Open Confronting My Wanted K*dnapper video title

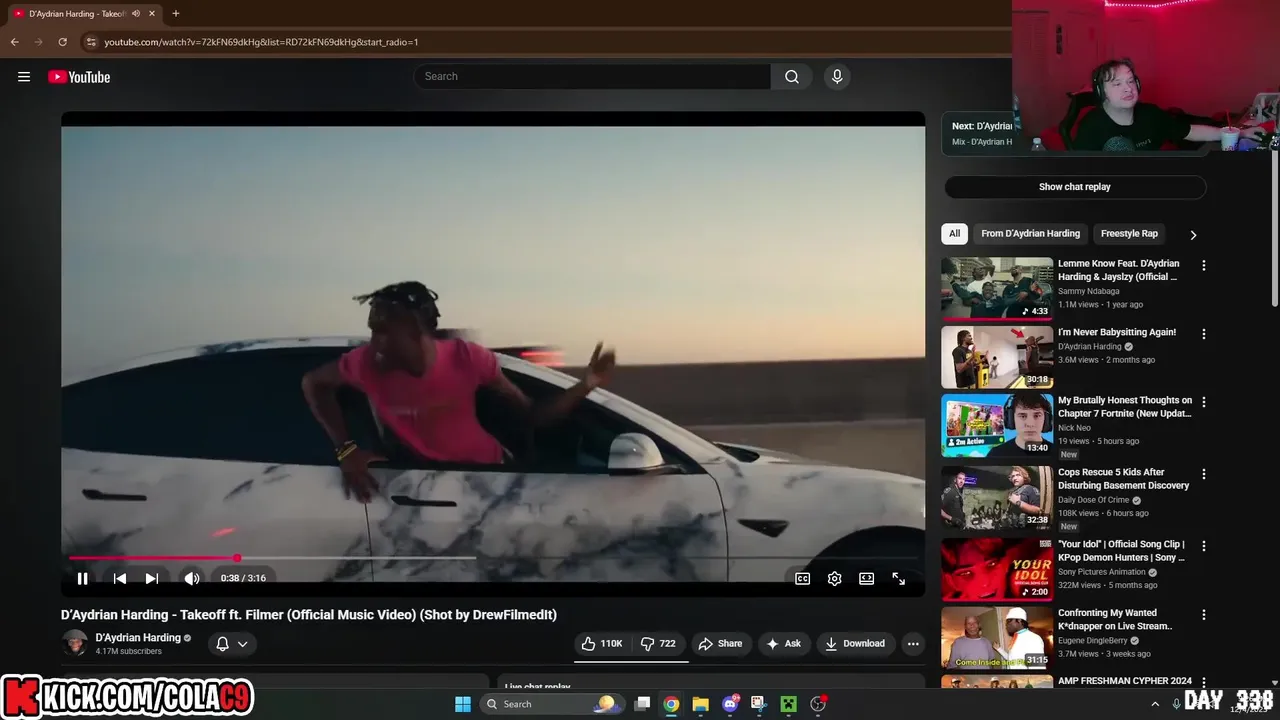(1115, 620)
